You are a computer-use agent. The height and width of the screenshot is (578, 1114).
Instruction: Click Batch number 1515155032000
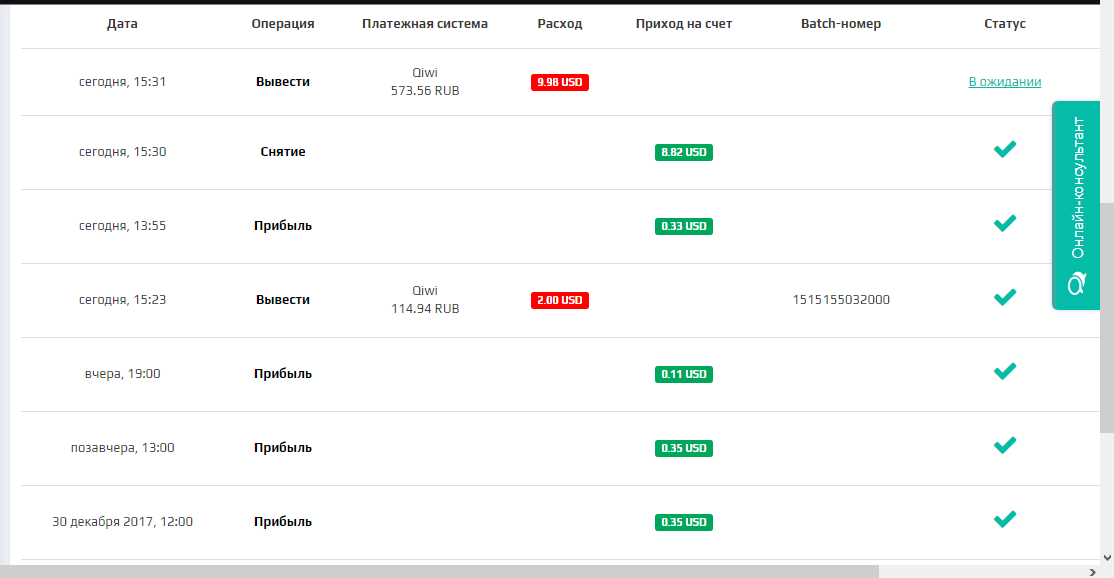click(x=841, y=300)
